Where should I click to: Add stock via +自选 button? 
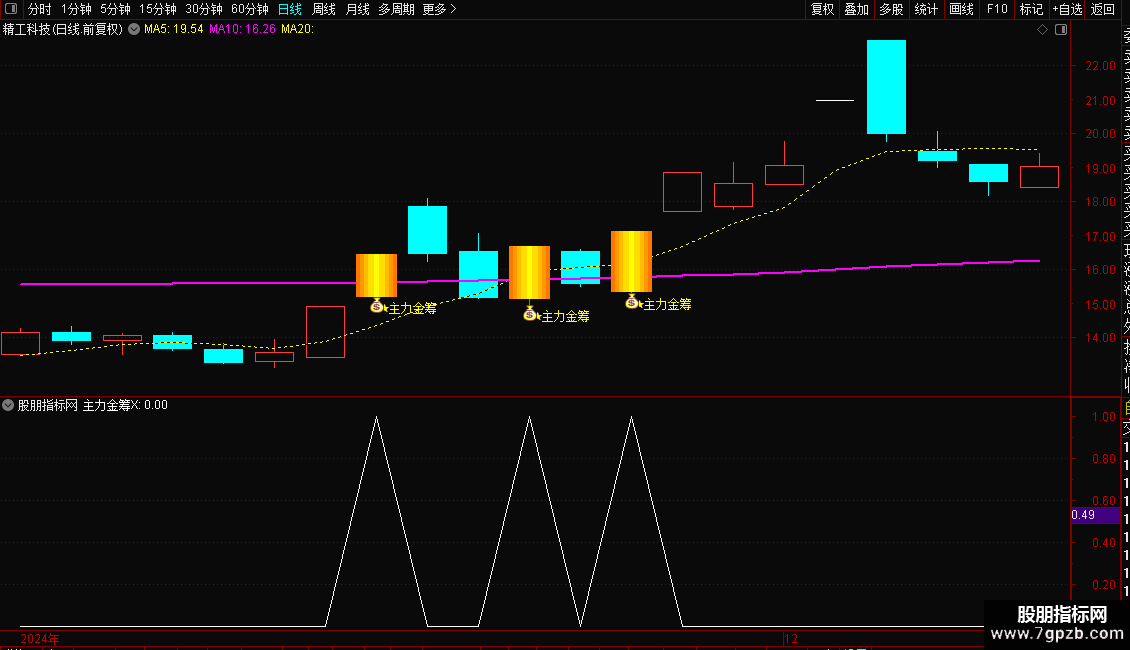coord(1067,9)
